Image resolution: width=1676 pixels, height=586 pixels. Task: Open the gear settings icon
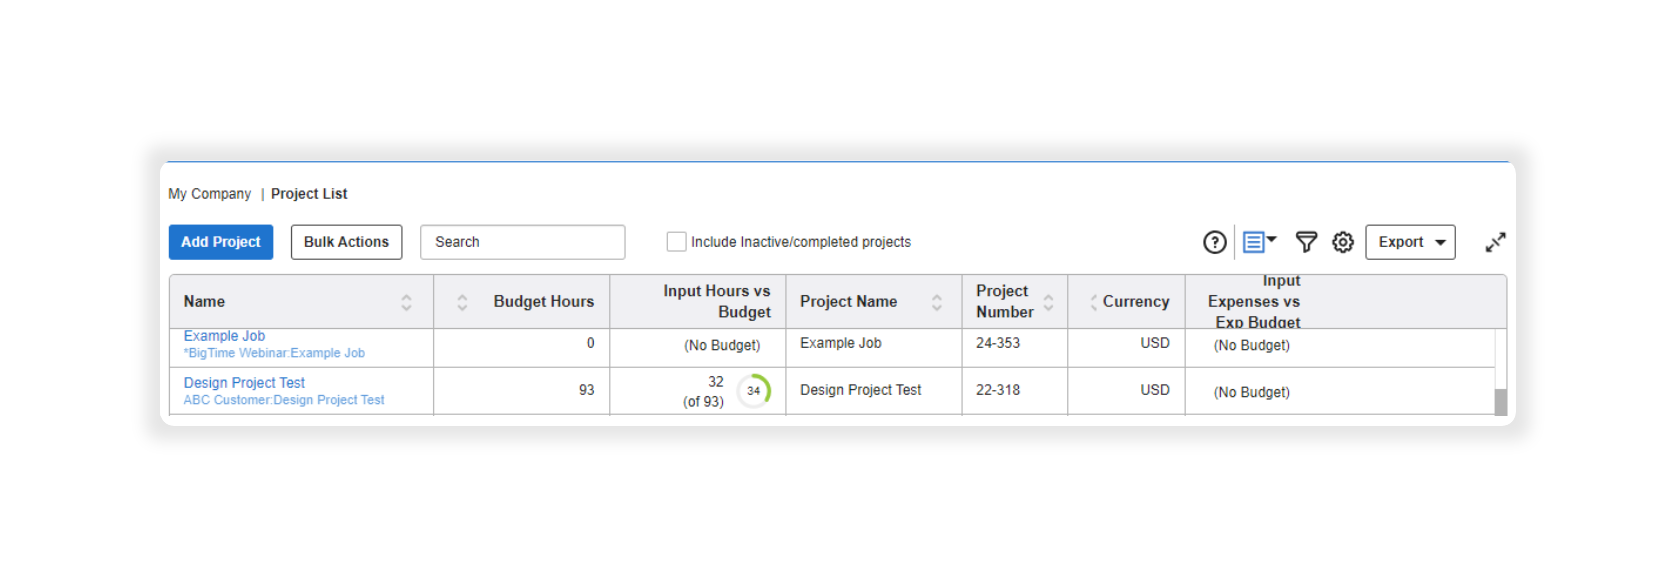(1343, 242)
